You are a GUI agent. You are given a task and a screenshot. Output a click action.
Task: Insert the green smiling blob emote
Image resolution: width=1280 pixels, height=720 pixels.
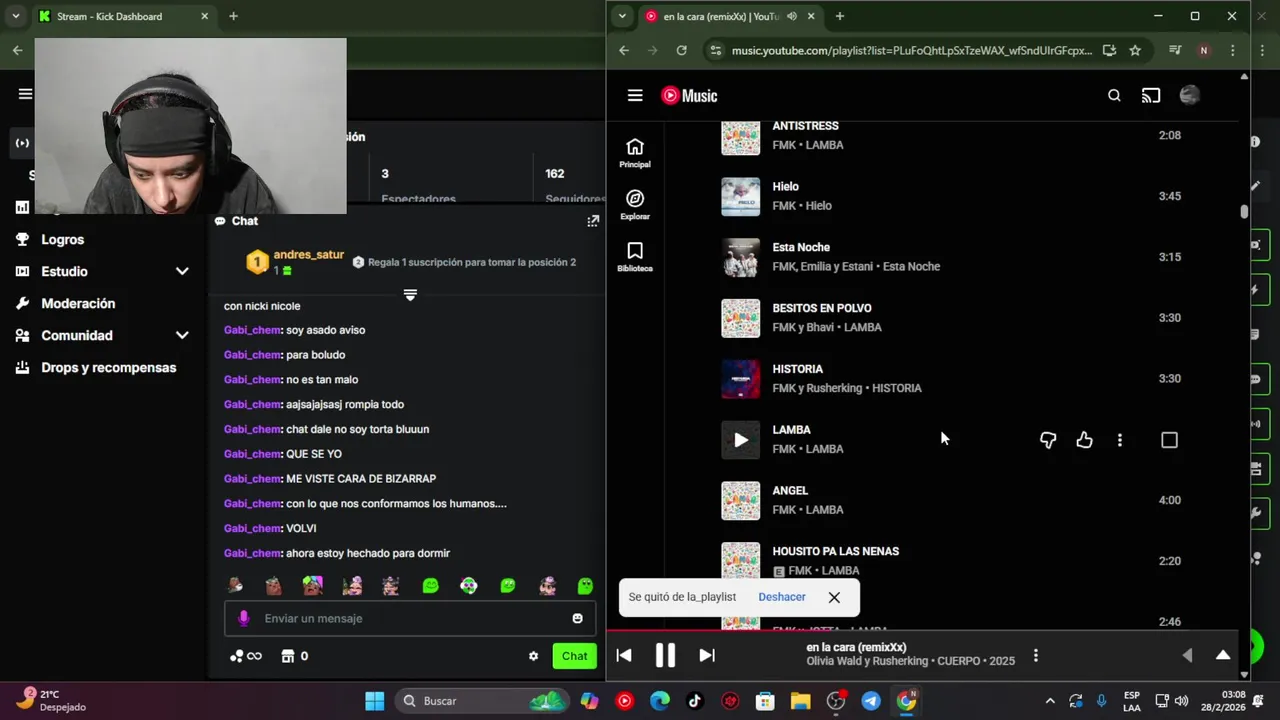(x=431, y=586)
